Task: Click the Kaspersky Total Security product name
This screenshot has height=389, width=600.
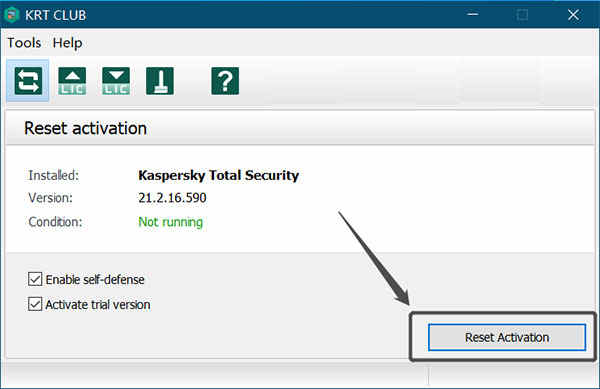Action: 218,175
